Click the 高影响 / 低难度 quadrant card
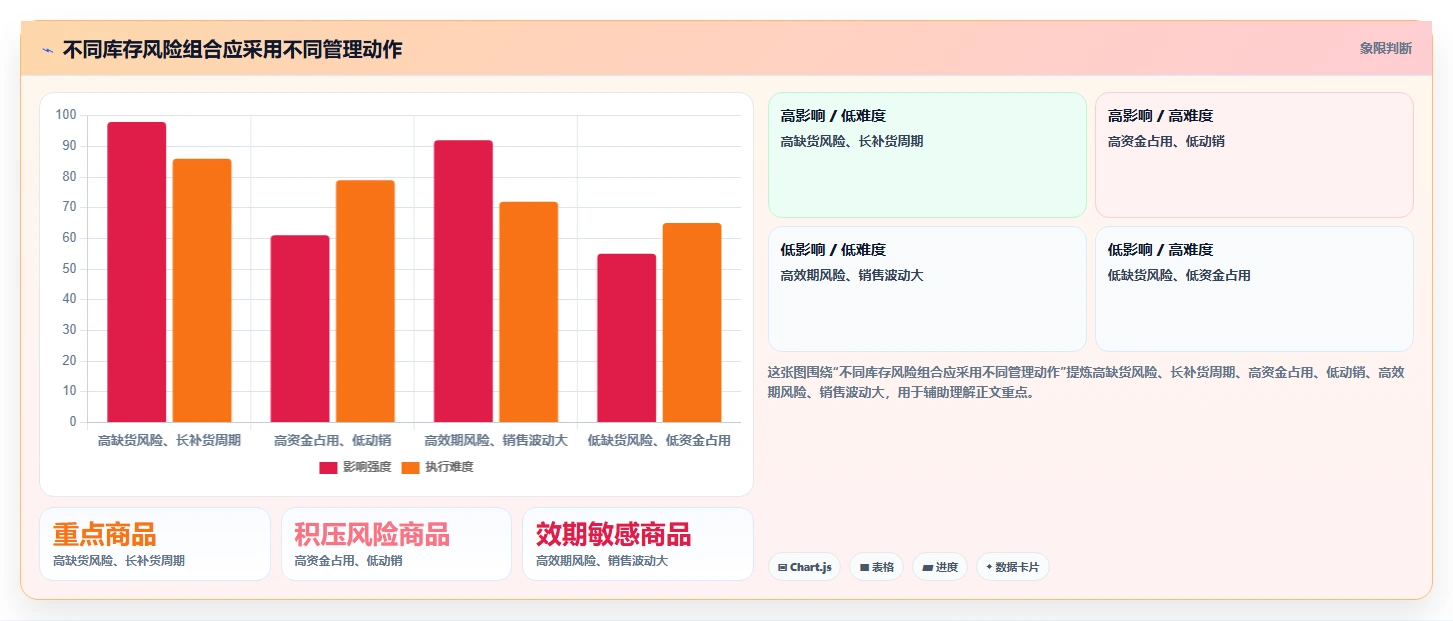This screenshot has width=1453, height=621. [x=927, y=155]
